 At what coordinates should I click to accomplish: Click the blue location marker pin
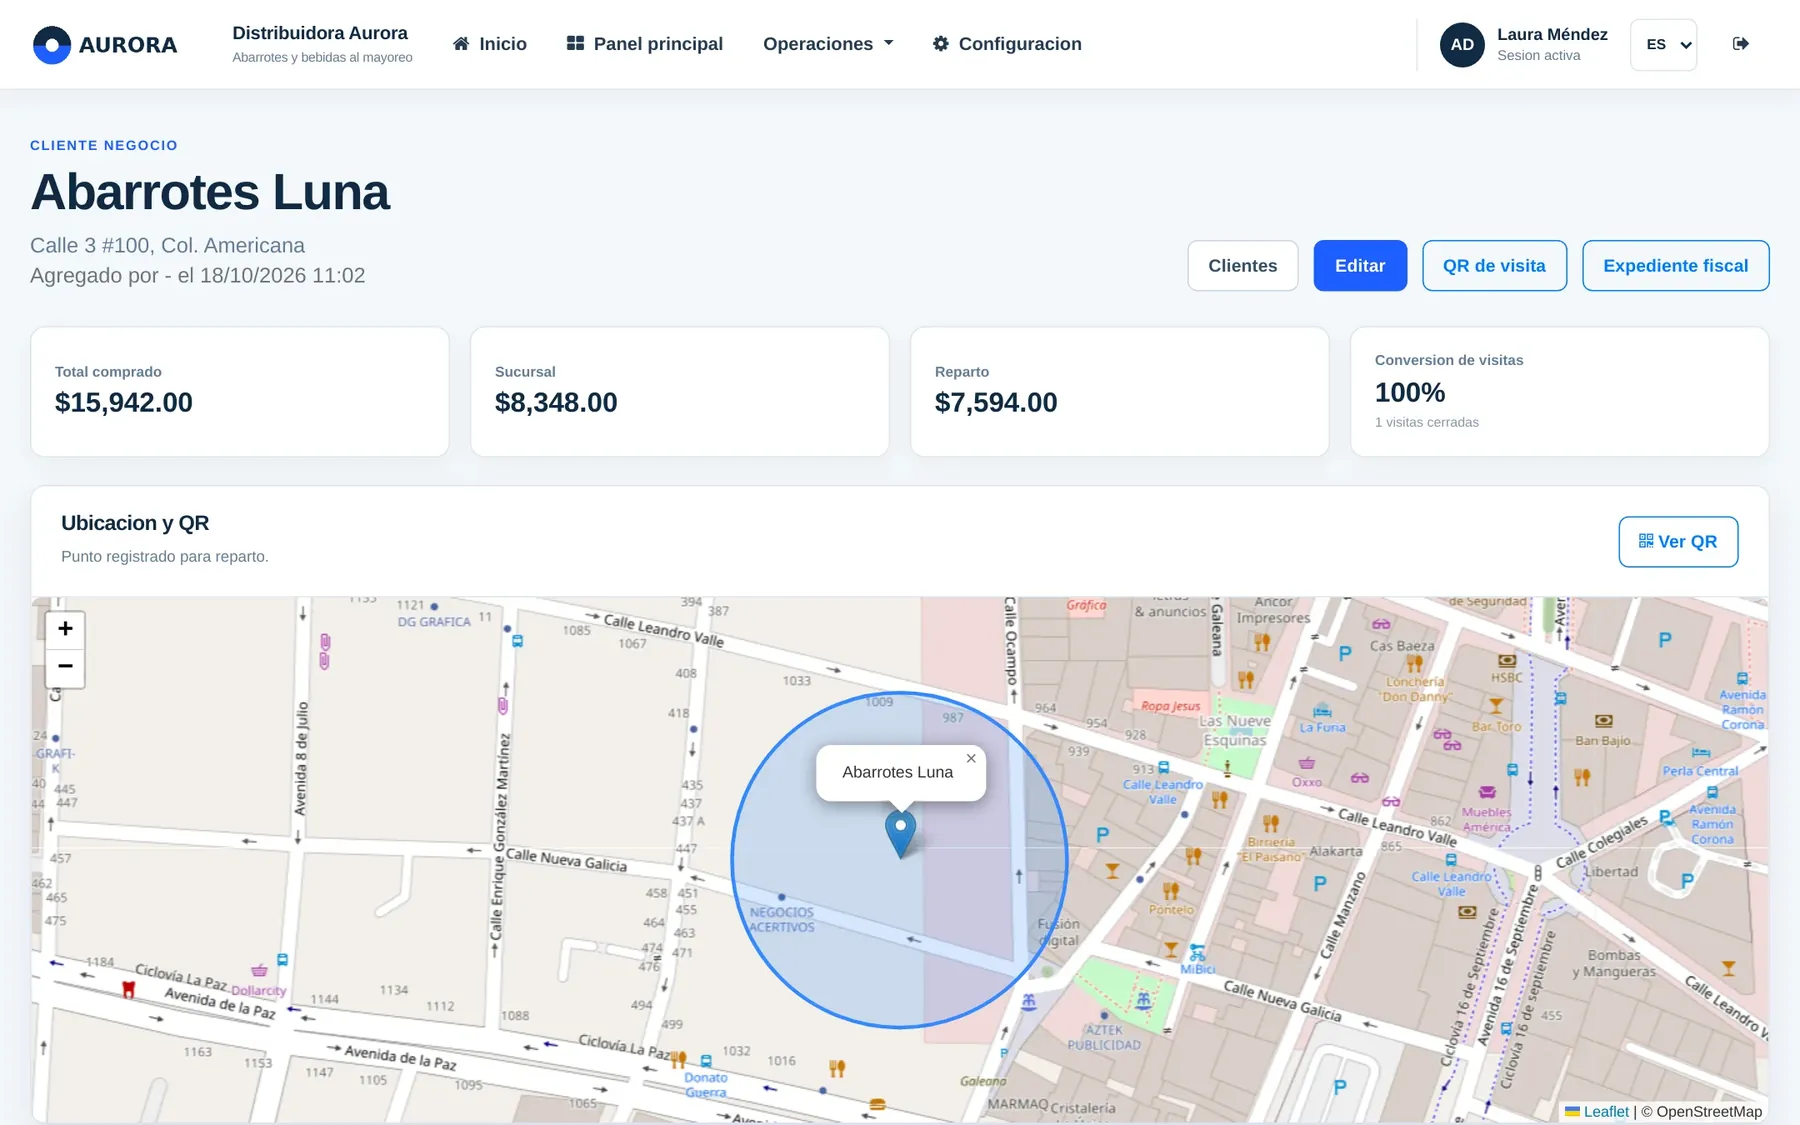click(901, 833)
